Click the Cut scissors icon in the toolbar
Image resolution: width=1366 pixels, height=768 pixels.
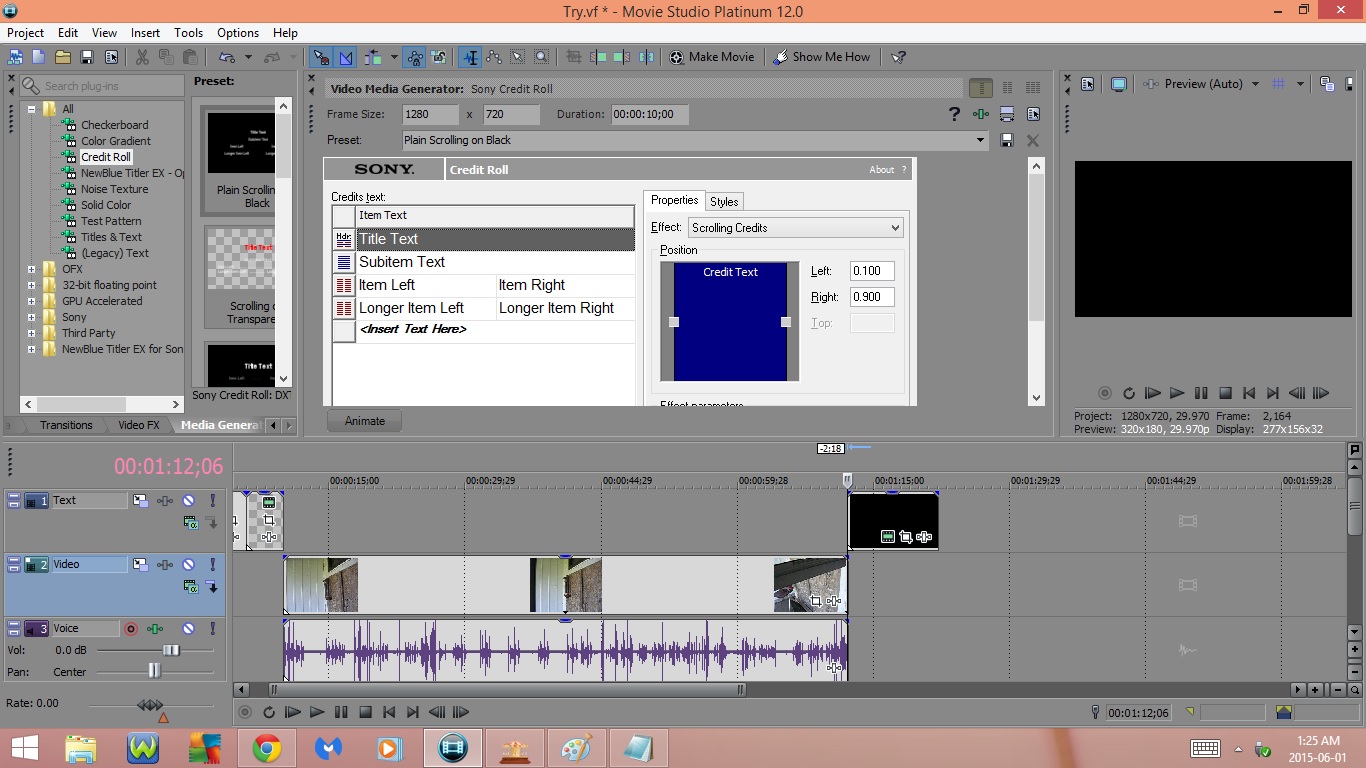[142, 57]
